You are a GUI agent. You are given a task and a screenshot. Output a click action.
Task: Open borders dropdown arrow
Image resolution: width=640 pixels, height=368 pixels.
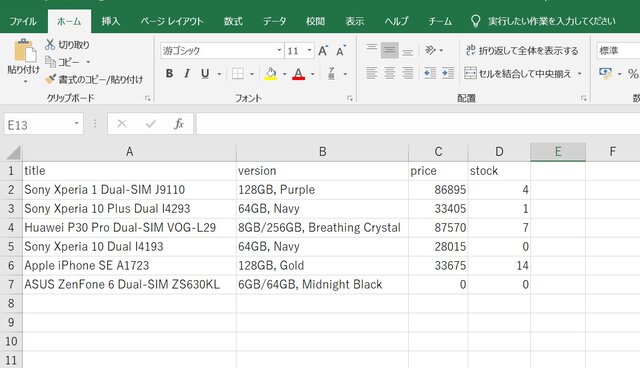pos(252,74)
